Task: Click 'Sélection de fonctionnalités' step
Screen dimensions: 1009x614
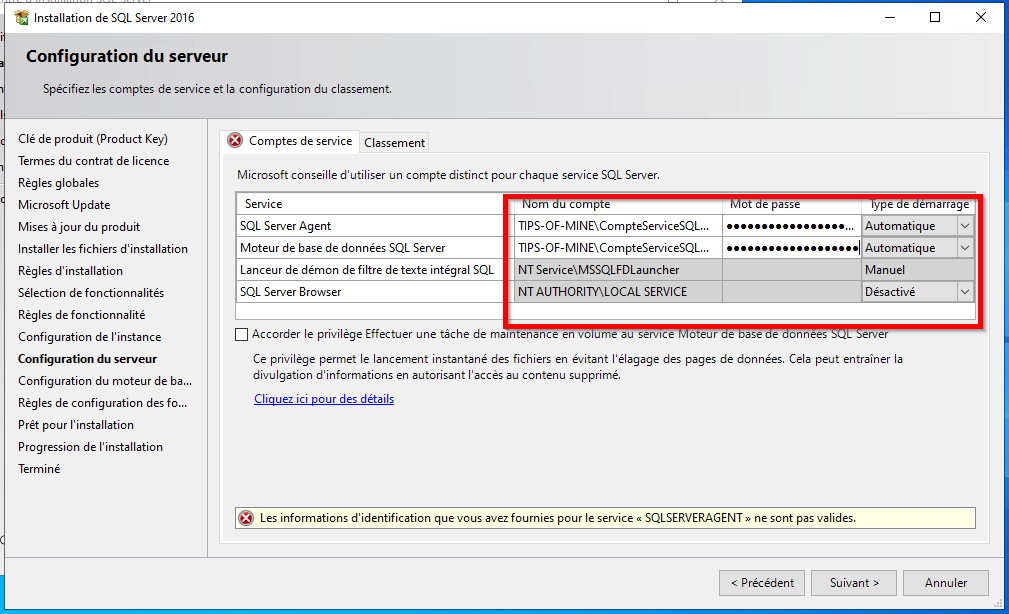Action: pos(91,293)
